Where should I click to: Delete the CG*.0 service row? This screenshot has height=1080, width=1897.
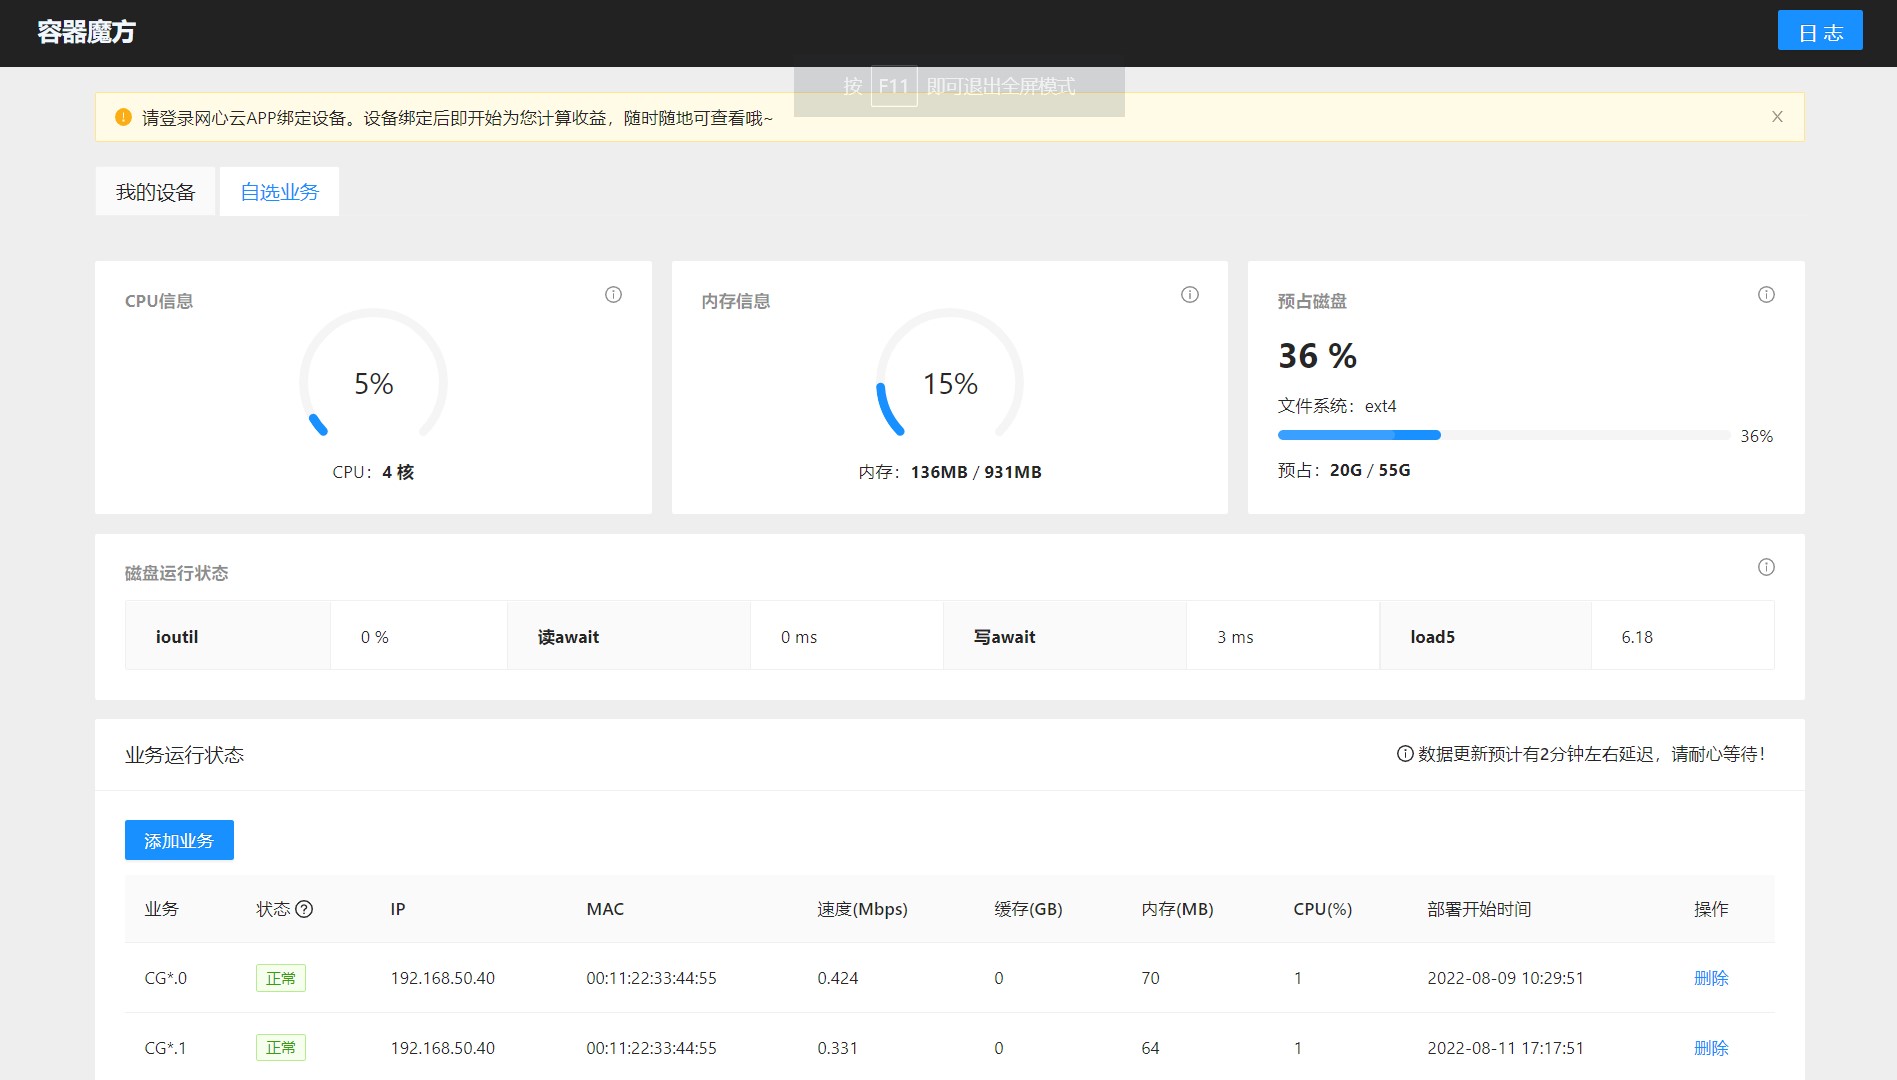pos(1711,978)
